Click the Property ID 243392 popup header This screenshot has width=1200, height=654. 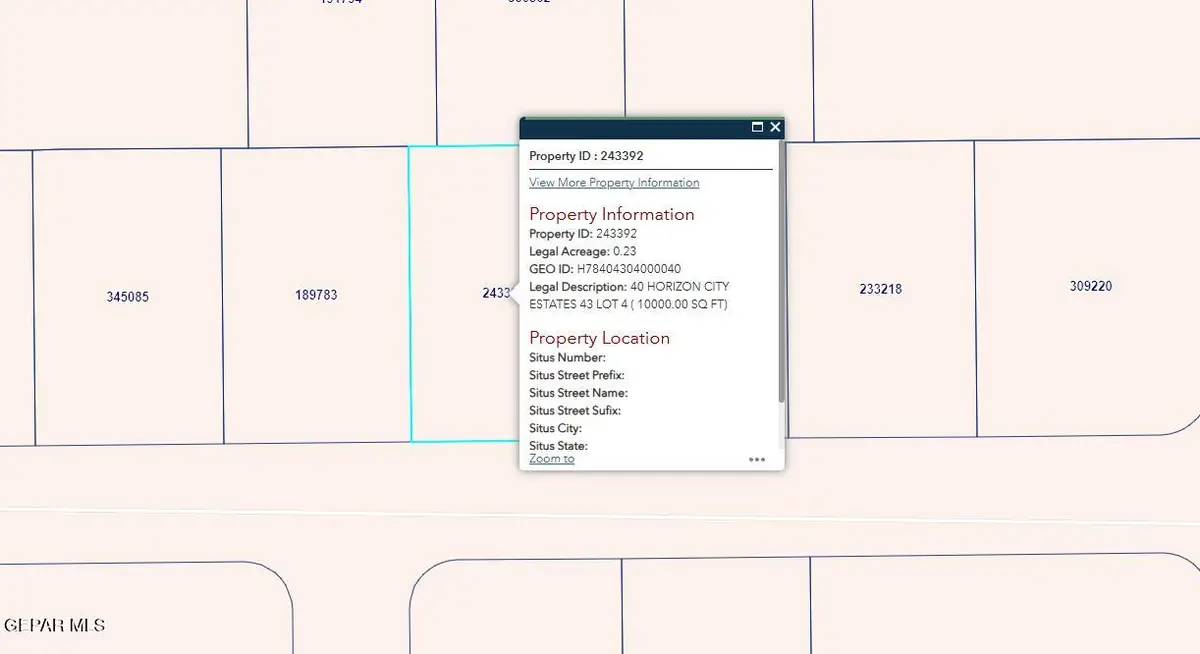(588, 156)
